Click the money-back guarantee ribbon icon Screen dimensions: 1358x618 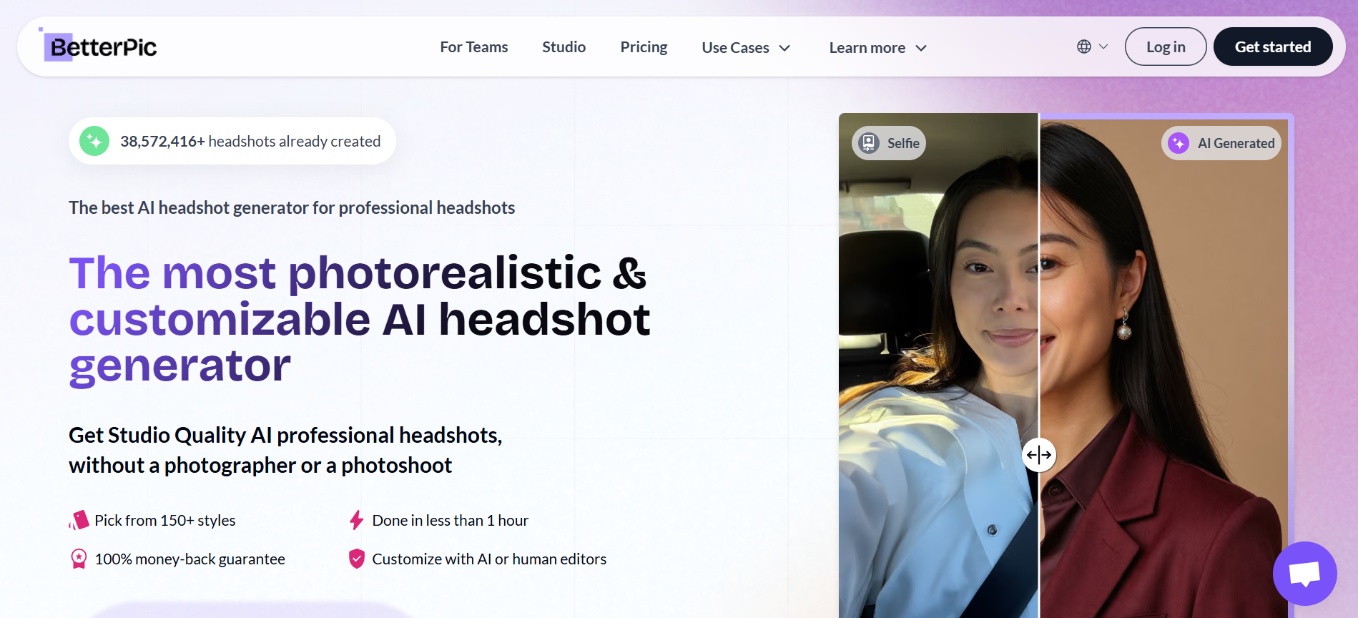tap(79, 559)
